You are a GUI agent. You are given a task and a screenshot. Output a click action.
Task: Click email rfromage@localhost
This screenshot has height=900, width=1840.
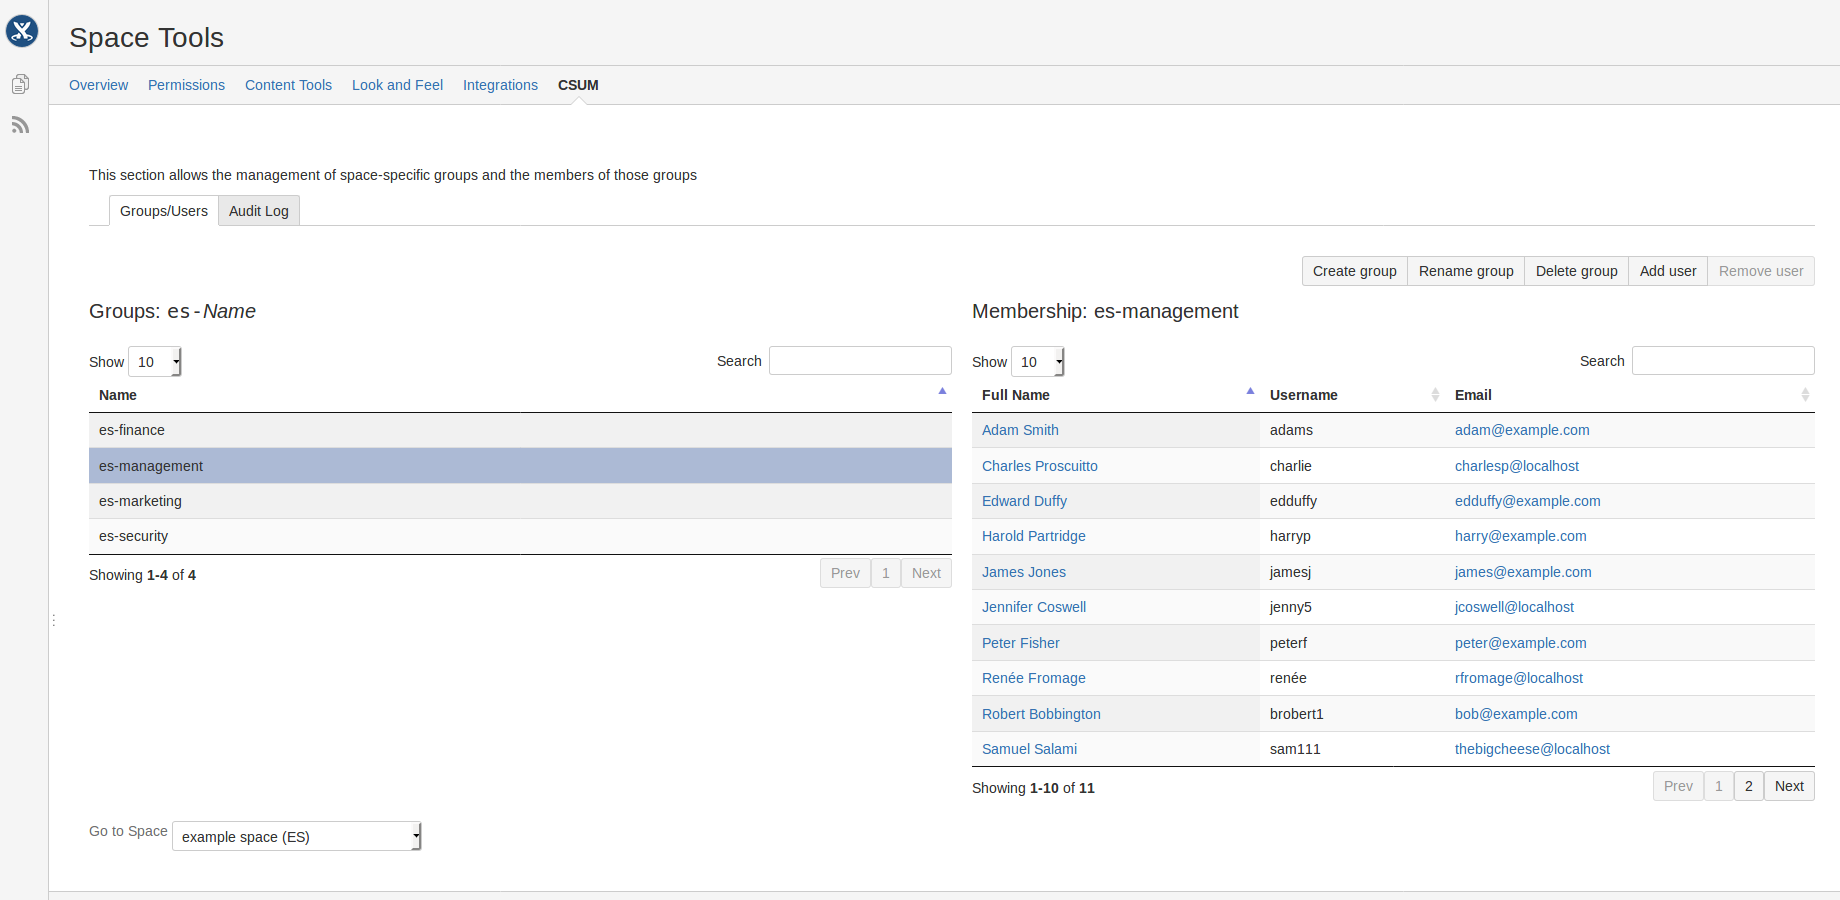tap(1519, 678)
